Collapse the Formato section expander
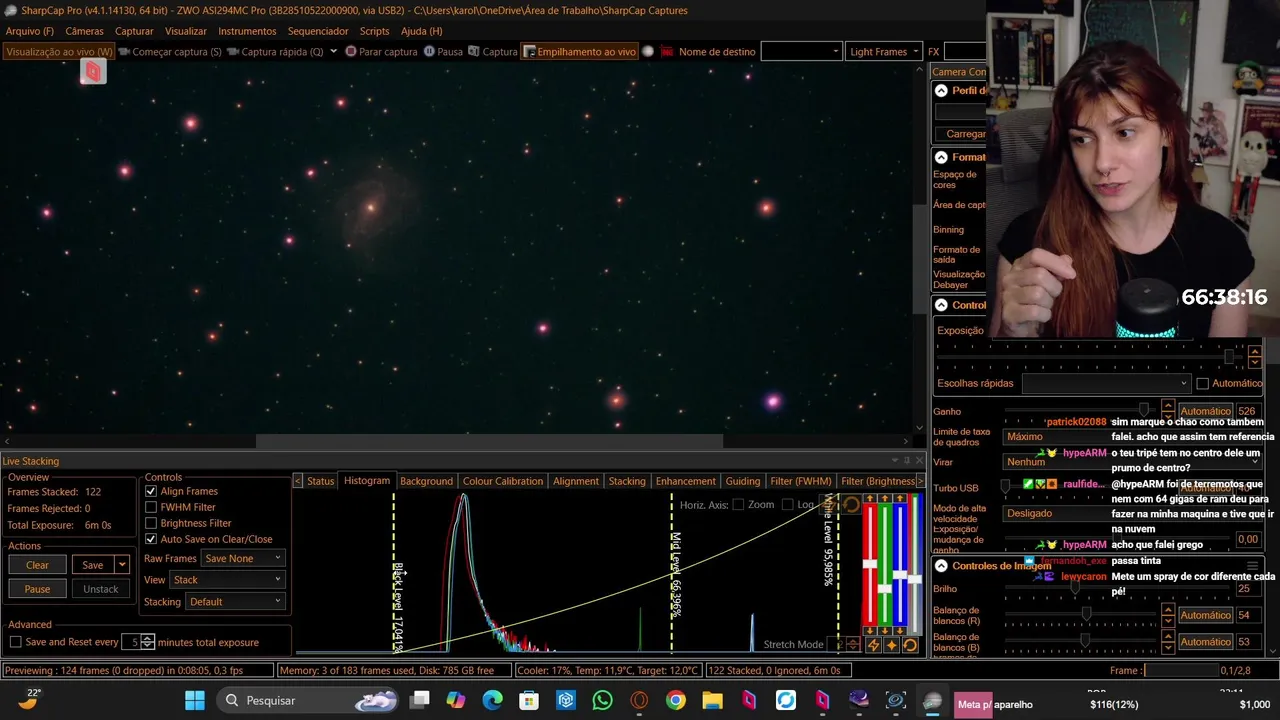 [941, 158]
